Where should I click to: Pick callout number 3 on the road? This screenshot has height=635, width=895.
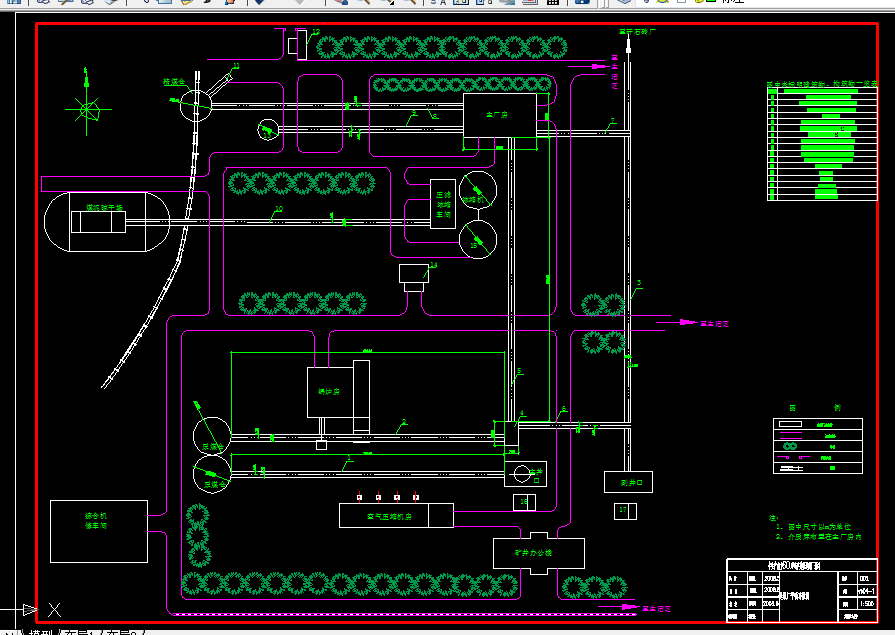[639, 283]
